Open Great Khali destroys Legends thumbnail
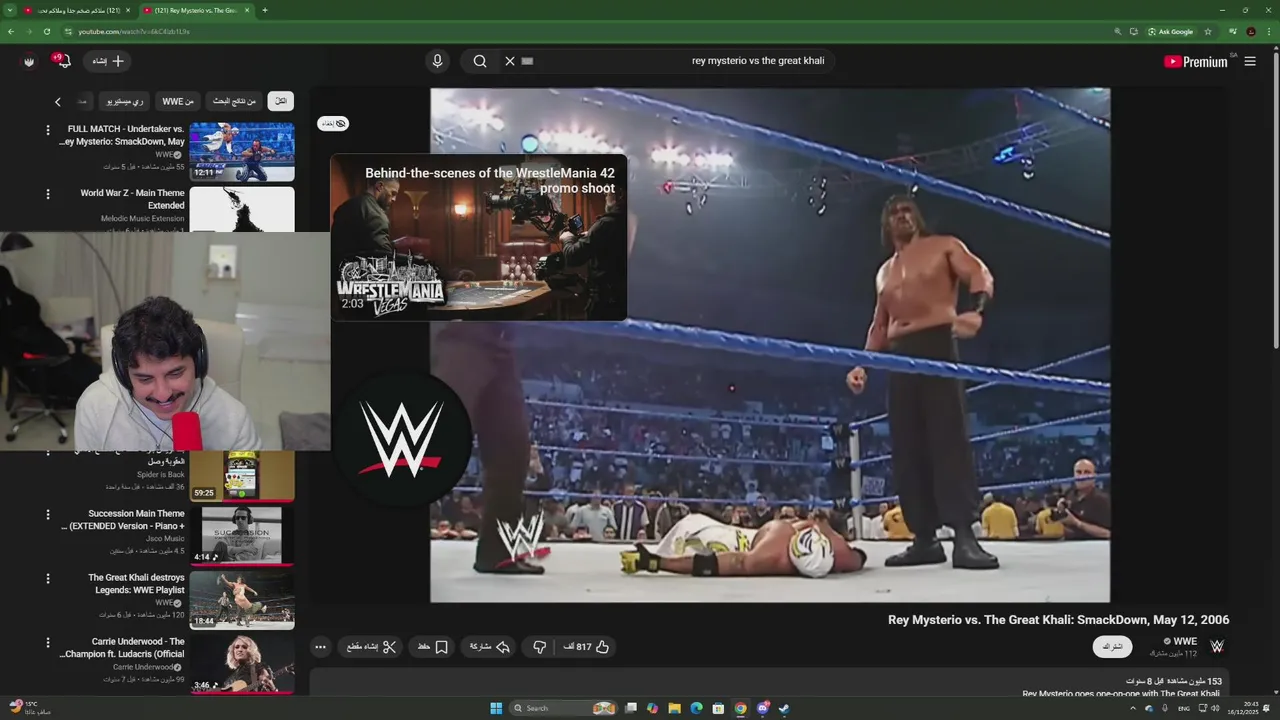 242,599
